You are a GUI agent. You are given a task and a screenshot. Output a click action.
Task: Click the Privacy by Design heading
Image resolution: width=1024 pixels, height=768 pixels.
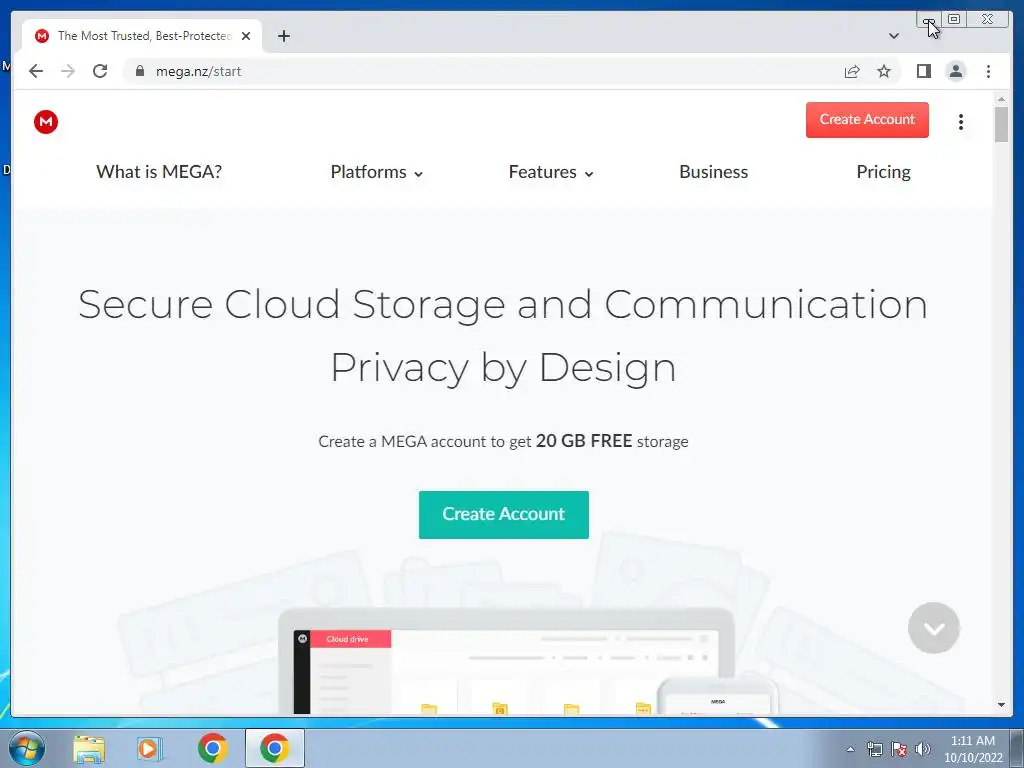click(x=503, y=367)
